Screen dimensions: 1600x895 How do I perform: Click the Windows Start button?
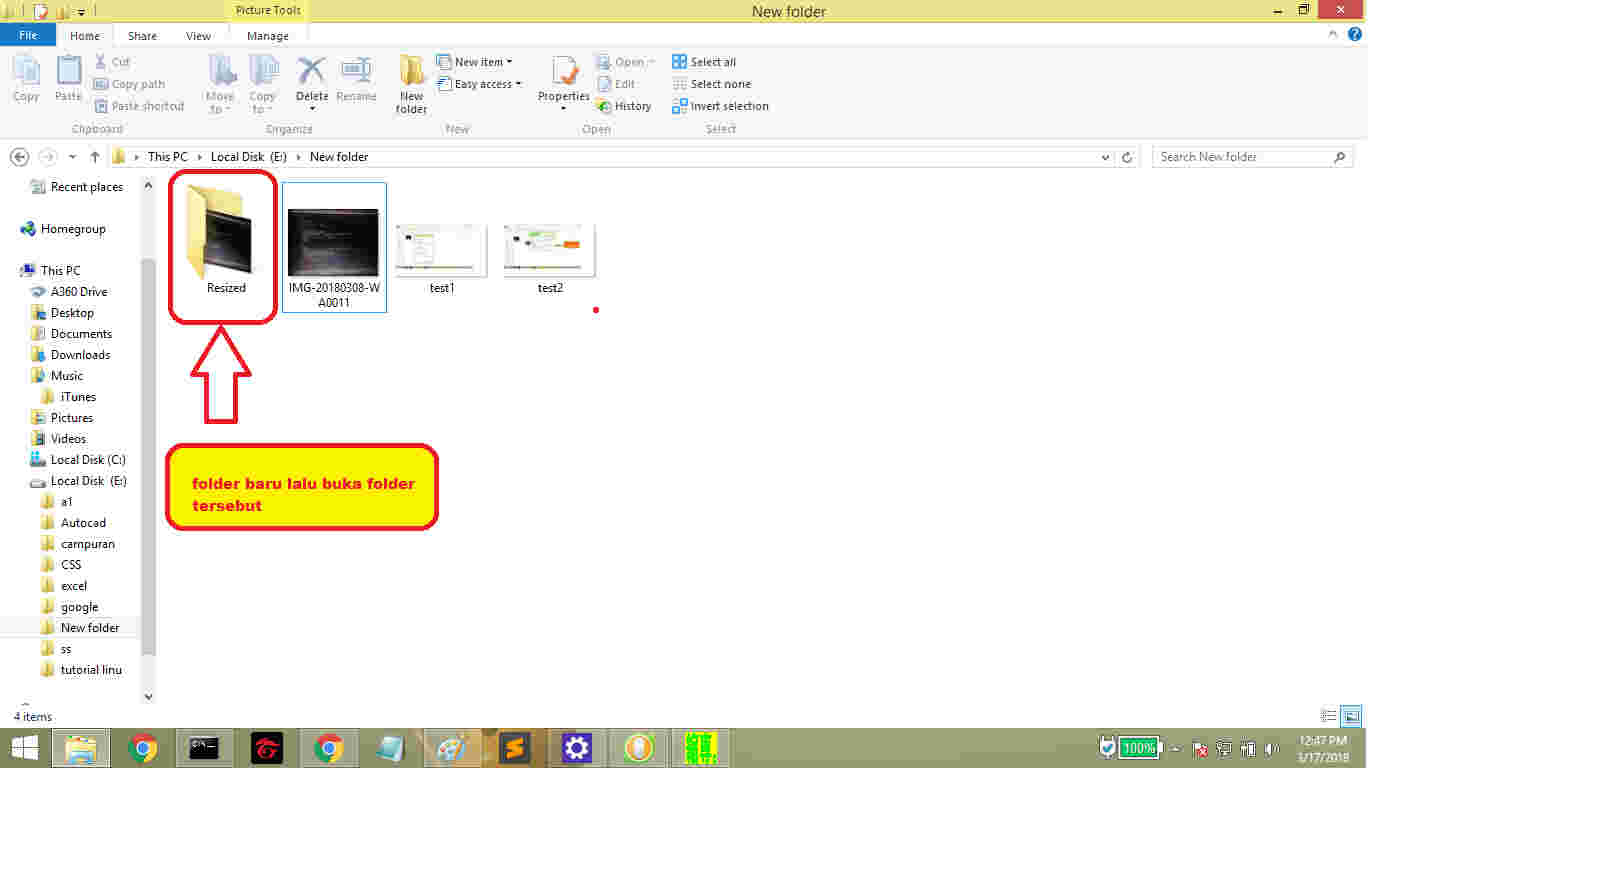[x=25, y=748]
